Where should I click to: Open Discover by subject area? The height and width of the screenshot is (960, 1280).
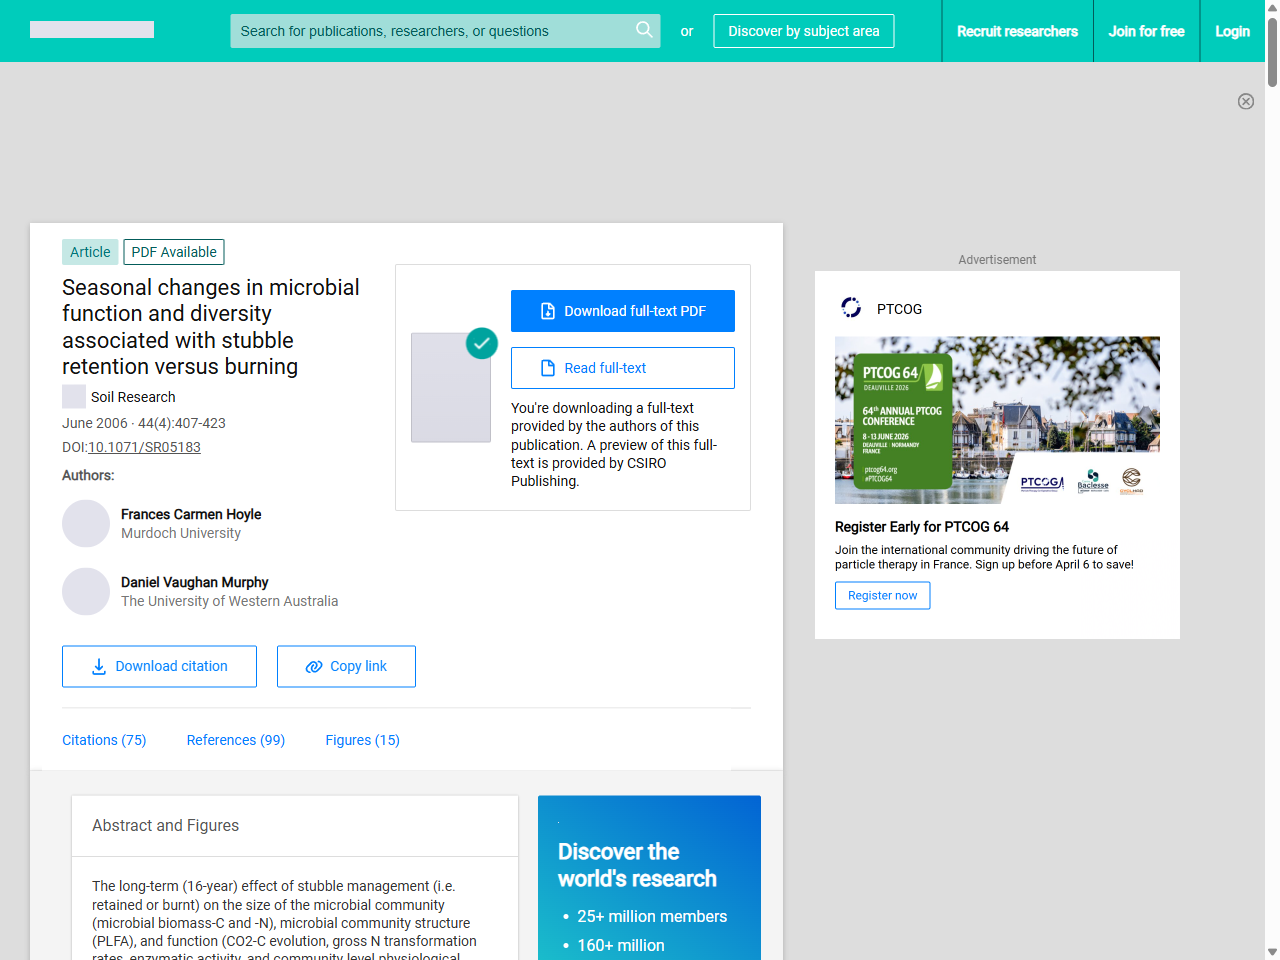tap(803, 31)
